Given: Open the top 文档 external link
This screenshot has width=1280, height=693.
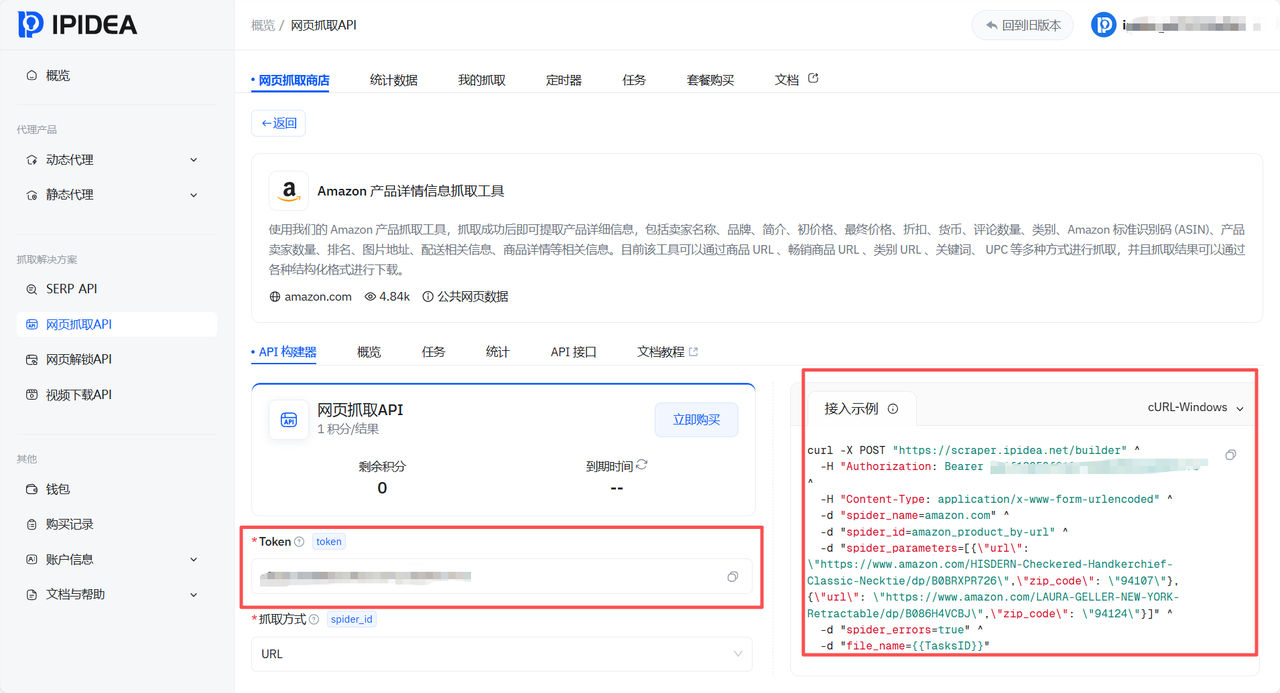Looking at the screenshot, I should tap(796, 80).
